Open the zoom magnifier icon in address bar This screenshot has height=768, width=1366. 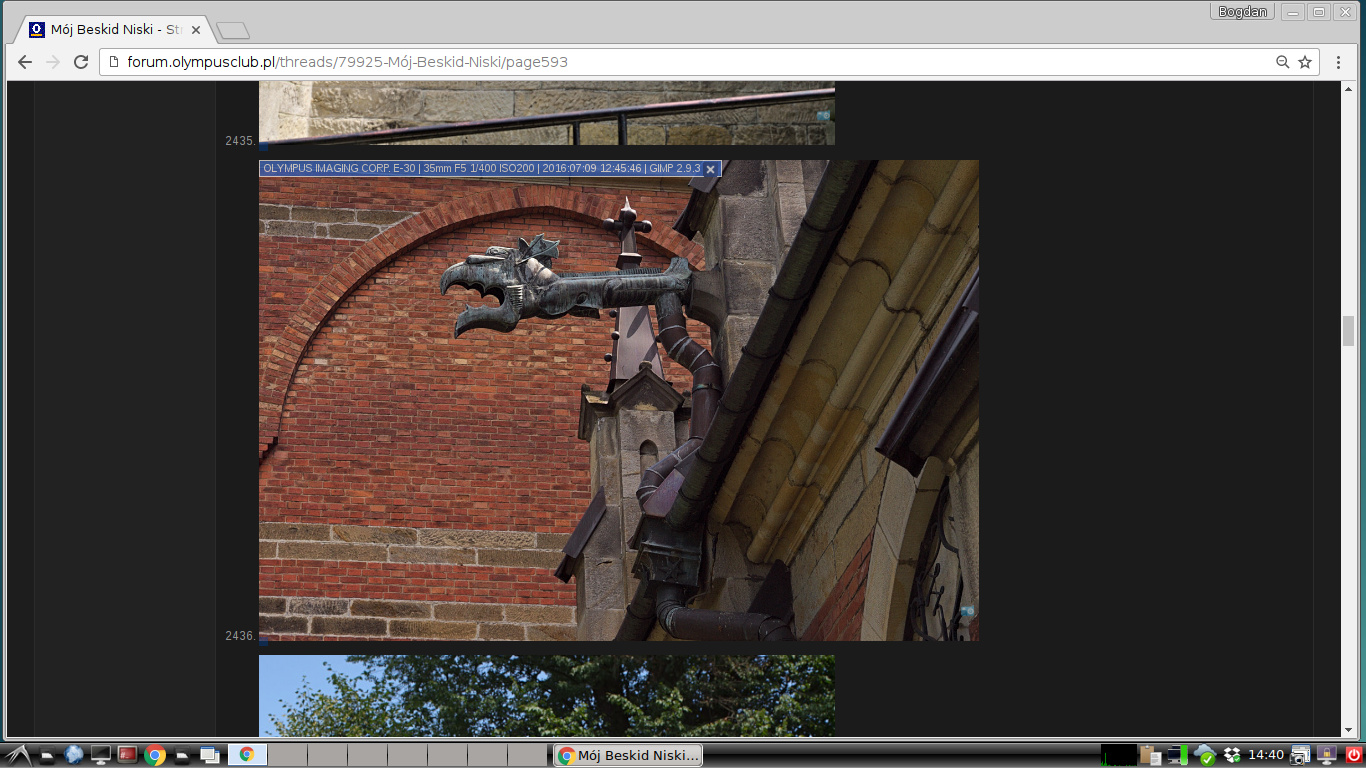tap(1282, 62)
